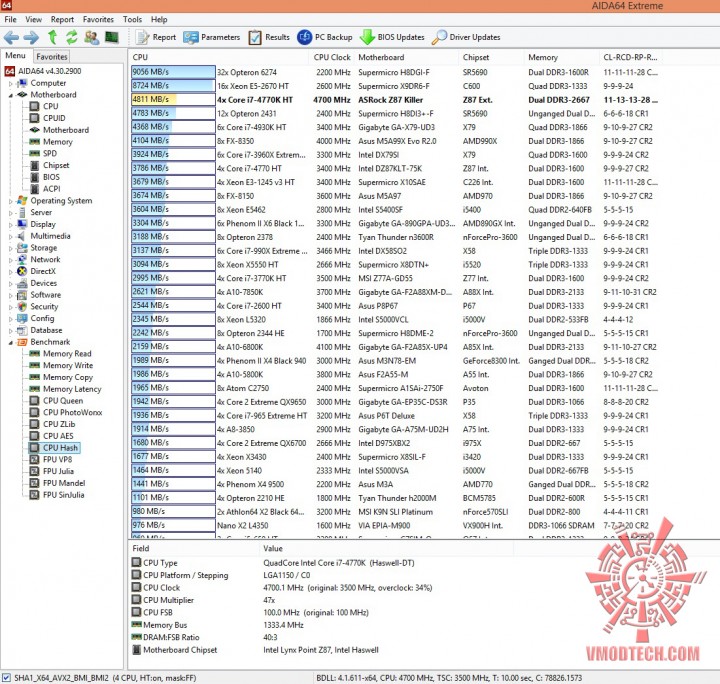Open the FPU SinJulia benchmark
The height and width of the screenshot is (684, 720).
click(63, 495)
